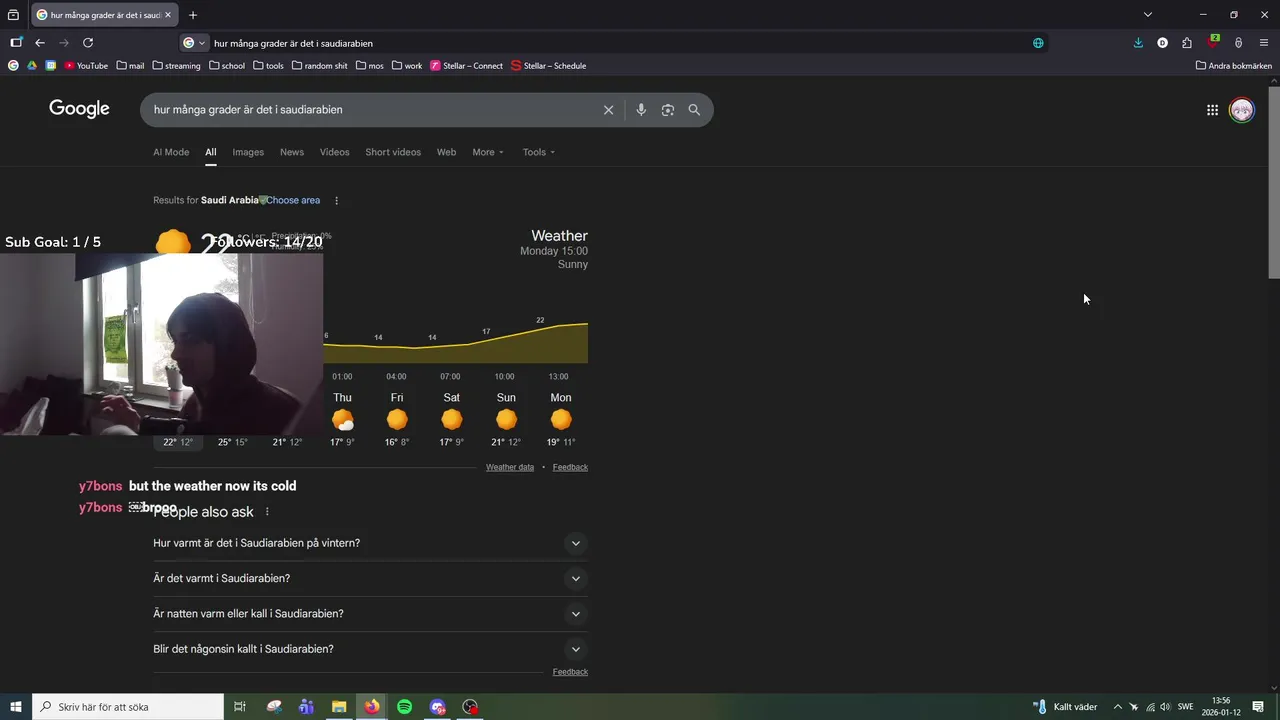The width and height of the screenshot is (1280, 720).
Task: Click the magnifier search submit icon
Action: pyautogui.click(x=694, y=110)
